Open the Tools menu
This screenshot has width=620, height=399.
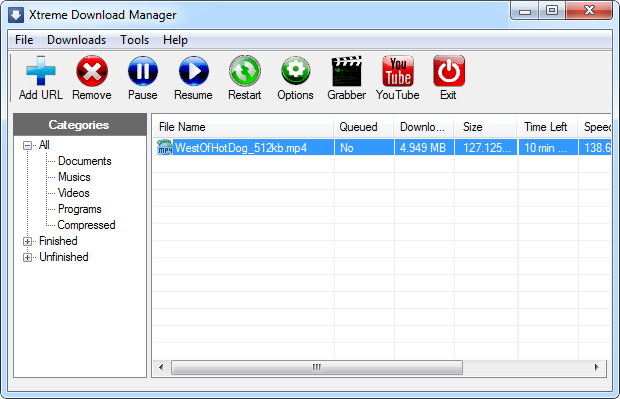(x=134, y=40)
